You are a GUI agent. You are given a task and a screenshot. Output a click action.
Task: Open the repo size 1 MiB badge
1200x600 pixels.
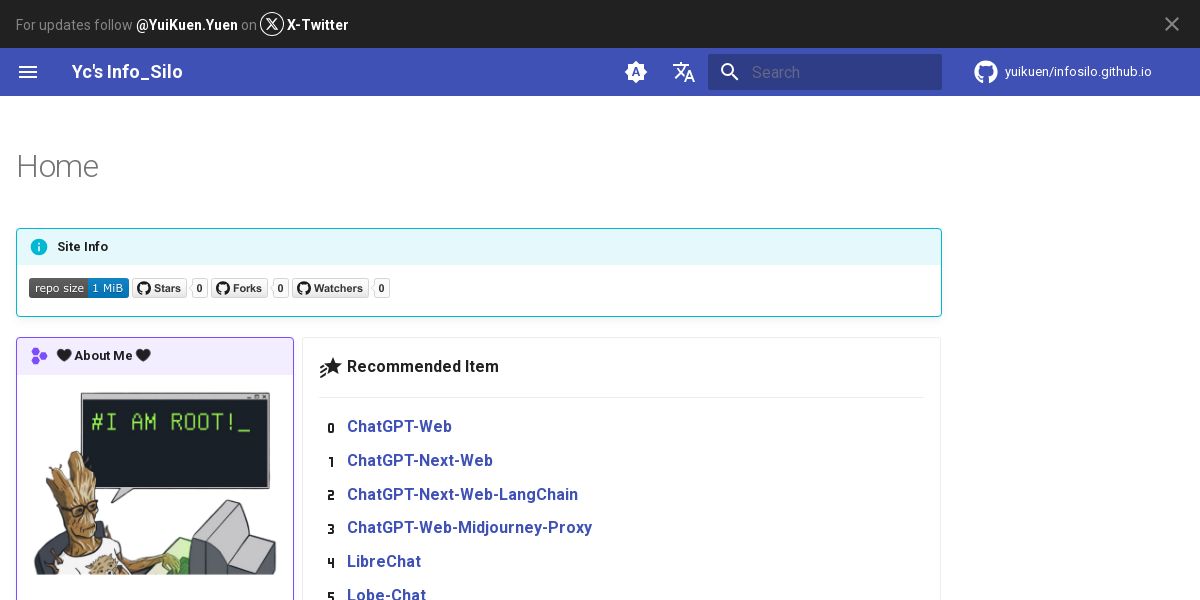[x=79, y=288]
